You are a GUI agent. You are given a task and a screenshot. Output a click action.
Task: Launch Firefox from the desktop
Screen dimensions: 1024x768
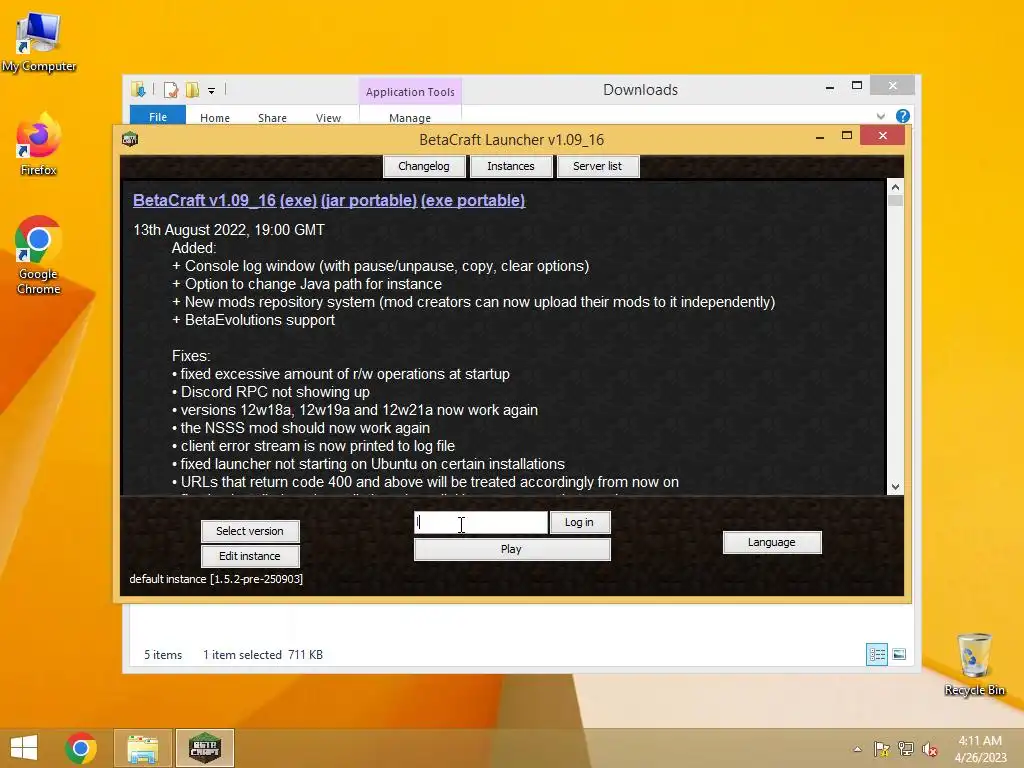(x=39, y=145)
